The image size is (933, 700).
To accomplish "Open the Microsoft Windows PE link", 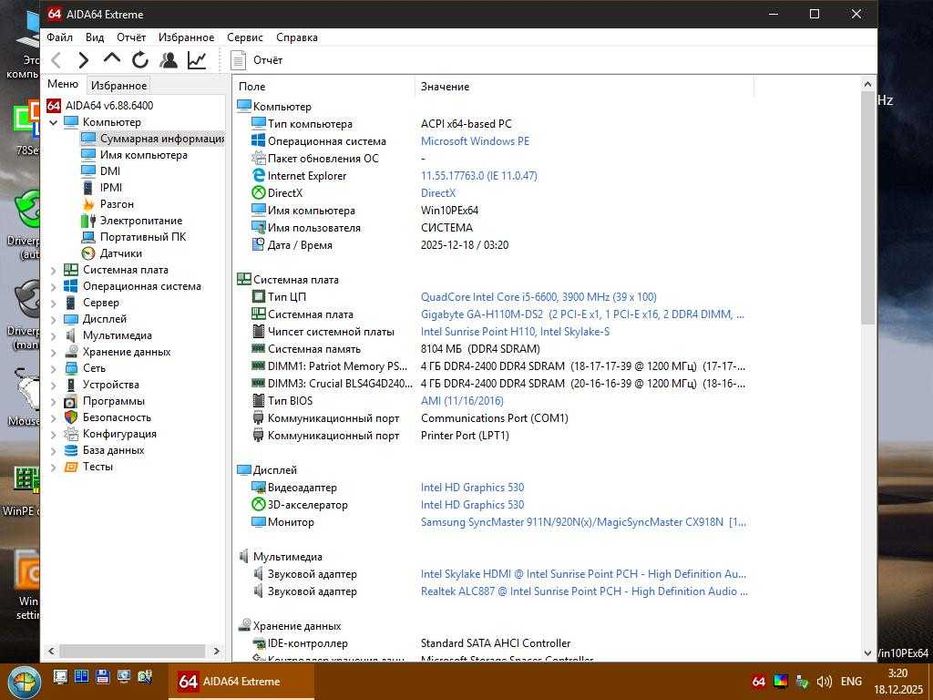I will coord(475,141).
